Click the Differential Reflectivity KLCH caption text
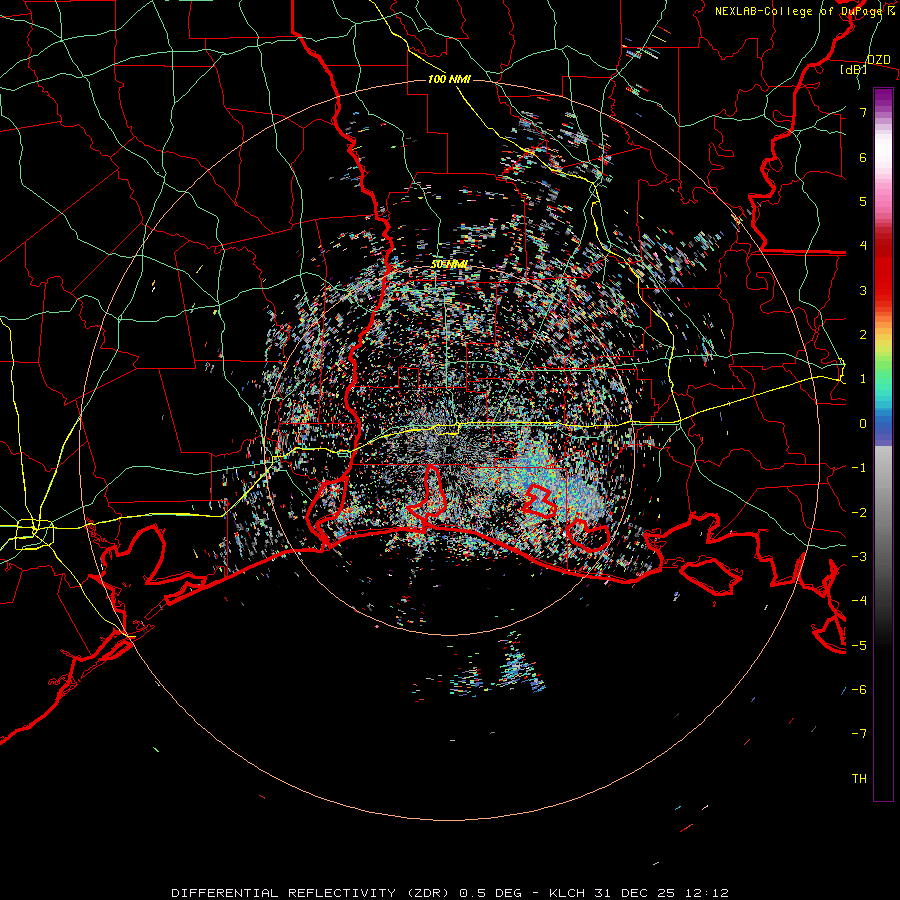 coord(450,893)
